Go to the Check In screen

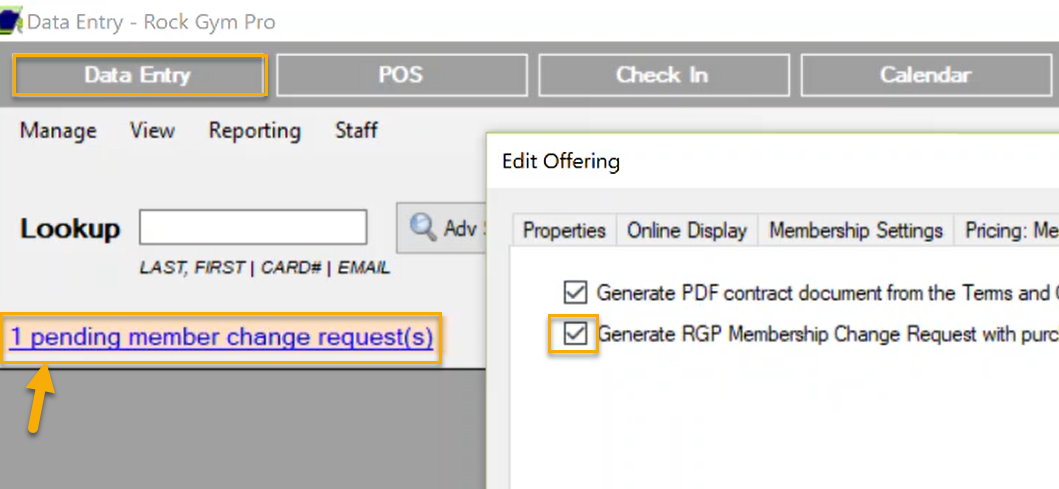pos(663,75)
